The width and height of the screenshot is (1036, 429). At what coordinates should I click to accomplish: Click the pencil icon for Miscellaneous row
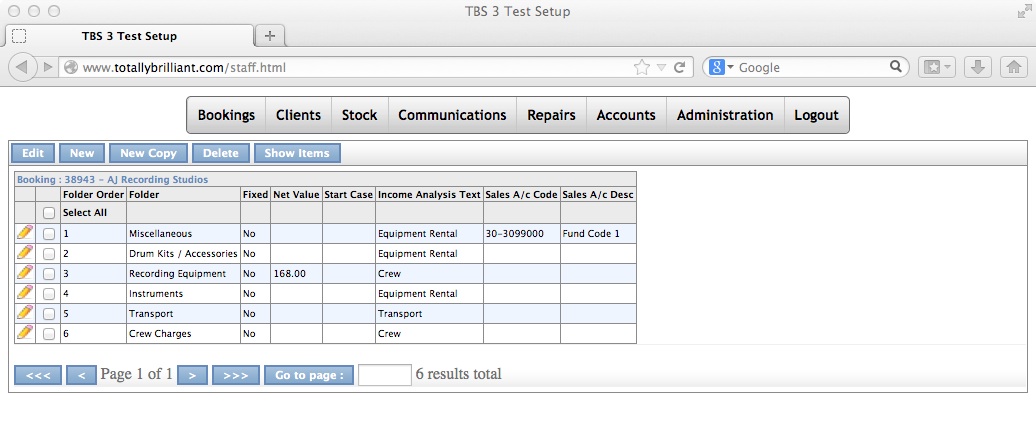[x=24, y=232]
